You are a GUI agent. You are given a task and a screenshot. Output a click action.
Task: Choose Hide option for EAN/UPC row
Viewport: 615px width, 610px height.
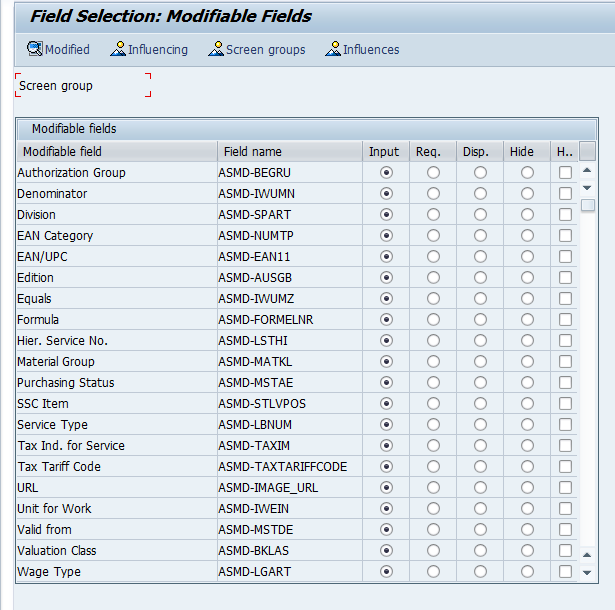[x=527, y=257]
